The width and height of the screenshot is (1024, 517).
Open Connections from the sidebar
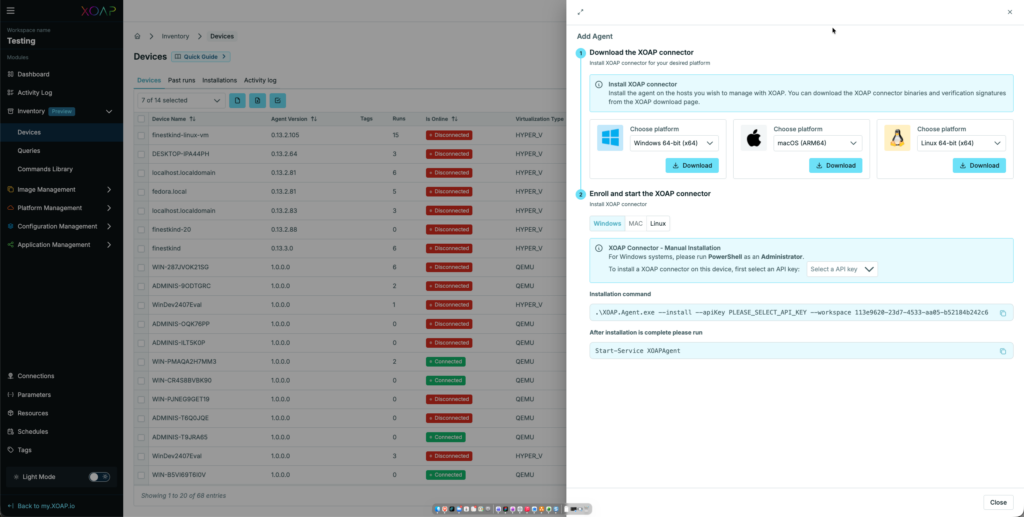[36, 376]
